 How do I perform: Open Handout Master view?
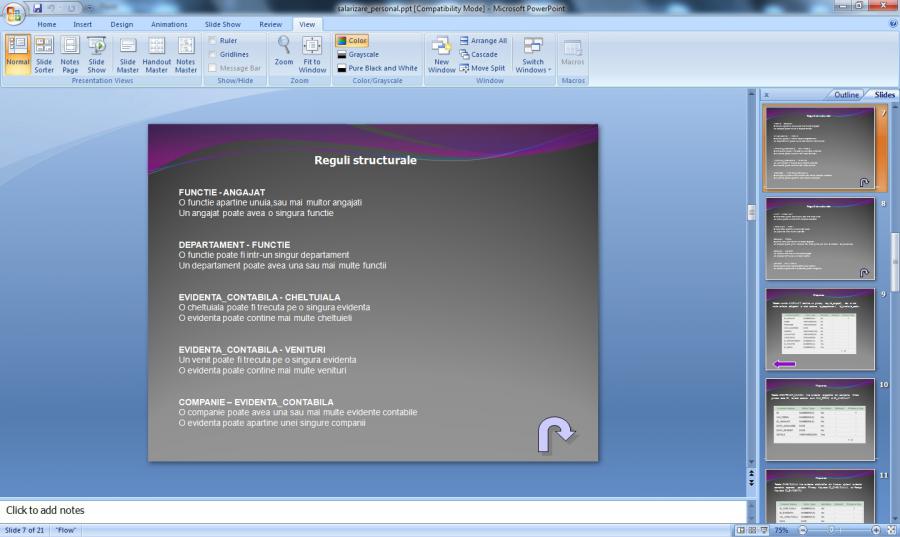point(157,54)
